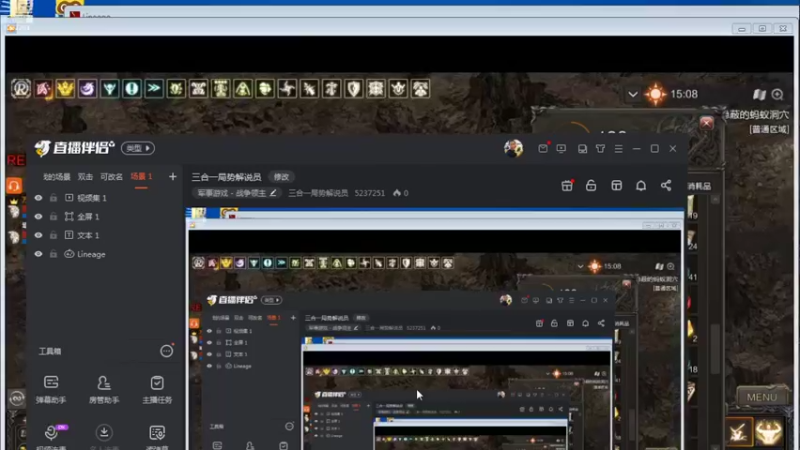
Task: Expand the 类型 dropdown next to the 直播伴侣 logo
Action: coord(138,148)
